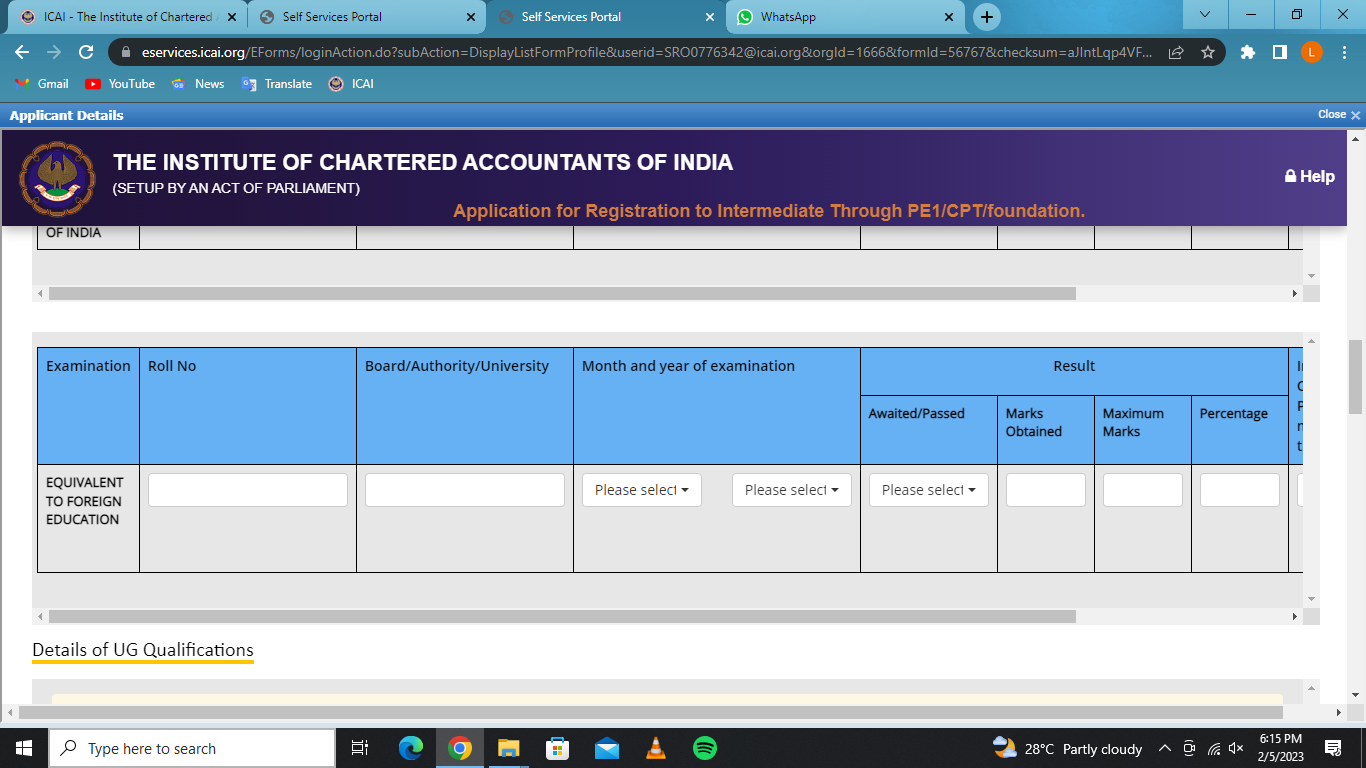The image size is (1366, 768).
Task: Click the Help link in header
Action: click(1309, 176)
